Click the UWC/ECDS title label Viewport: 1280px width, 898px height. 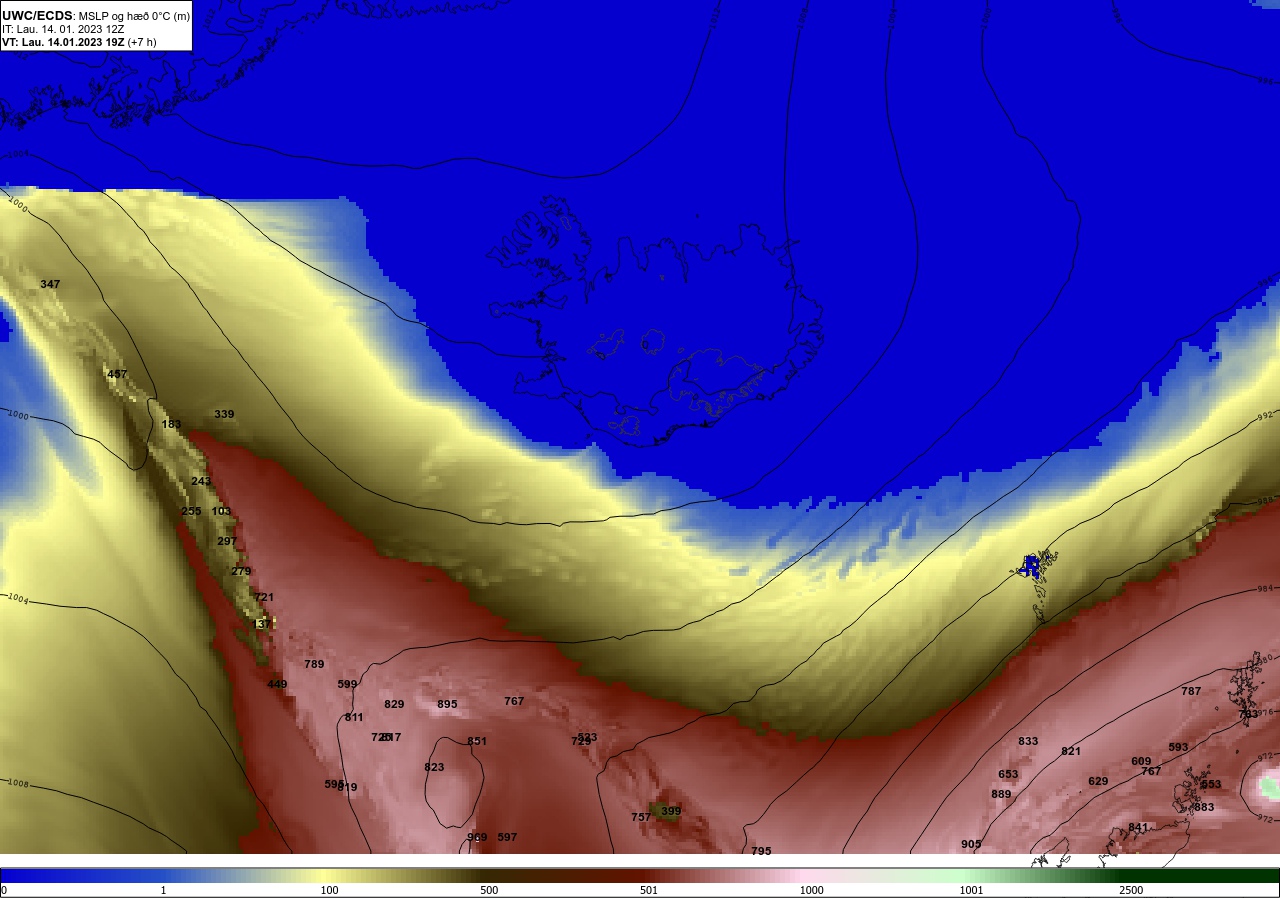[37, 16]
